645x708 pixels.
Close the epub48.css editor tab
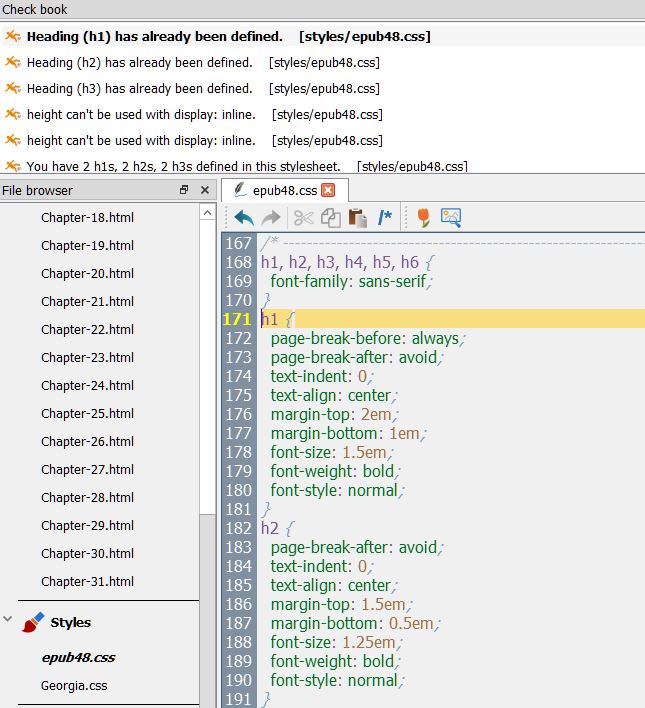328,190
